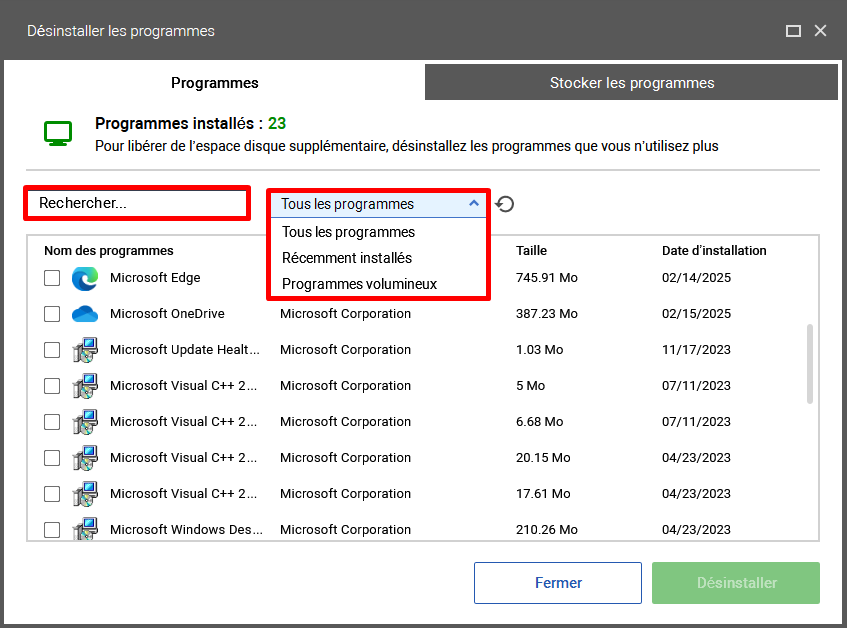847x628 pixels.
Task: Click the 11/17/2023 install date
Action: 696,350
